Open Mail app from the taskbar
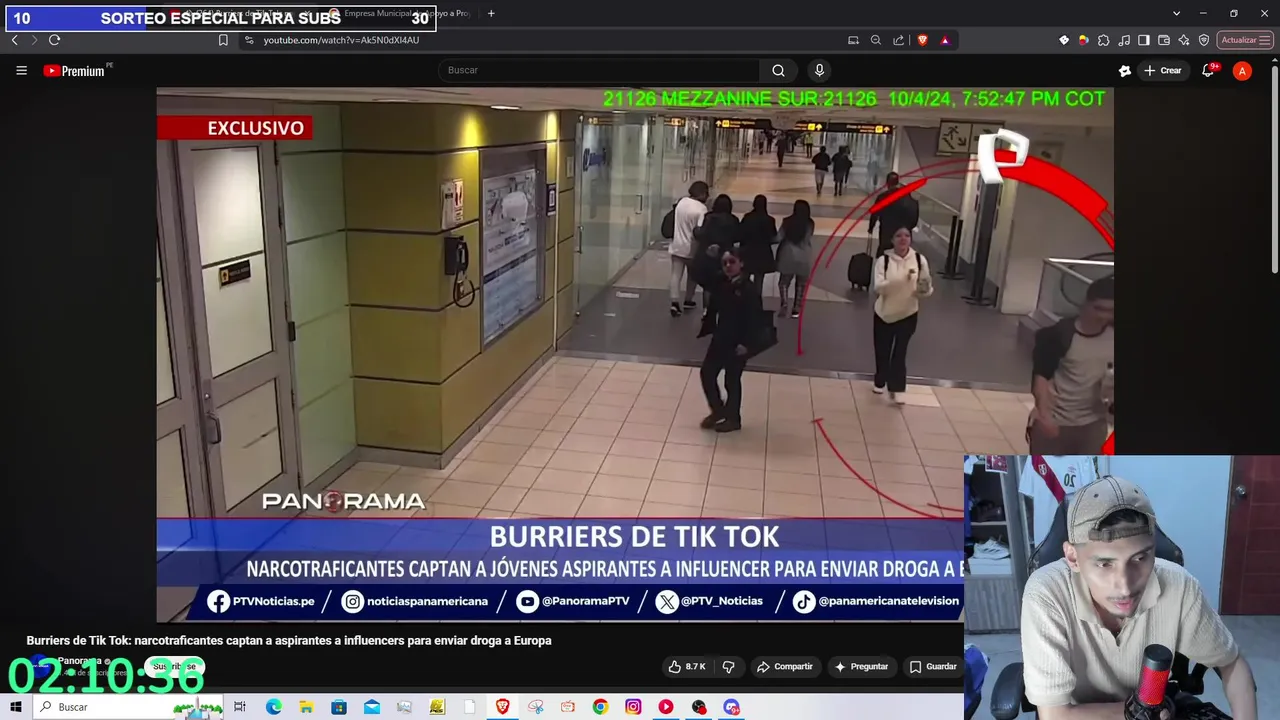1280x720 pixels. tap(372, 707)
